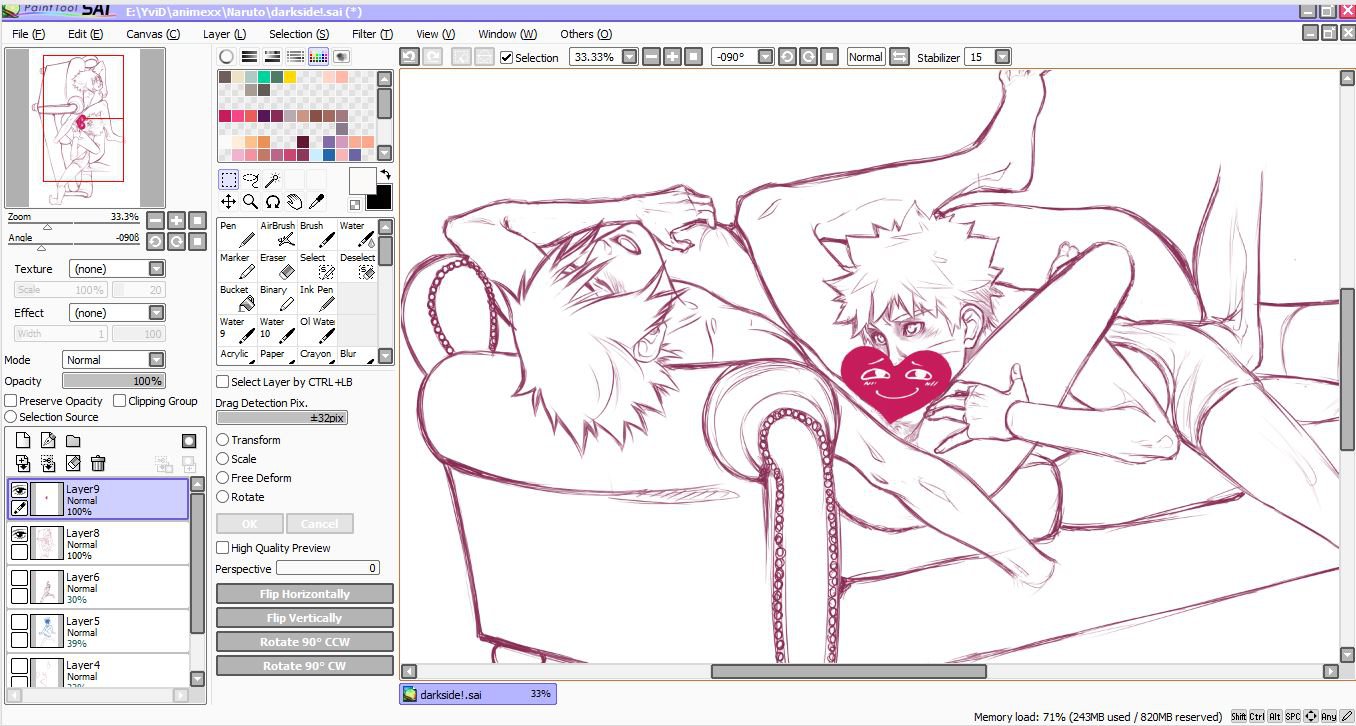1356x726 pixels.
Task: Swap foreground and background colors
Action: tap(385, 175)
